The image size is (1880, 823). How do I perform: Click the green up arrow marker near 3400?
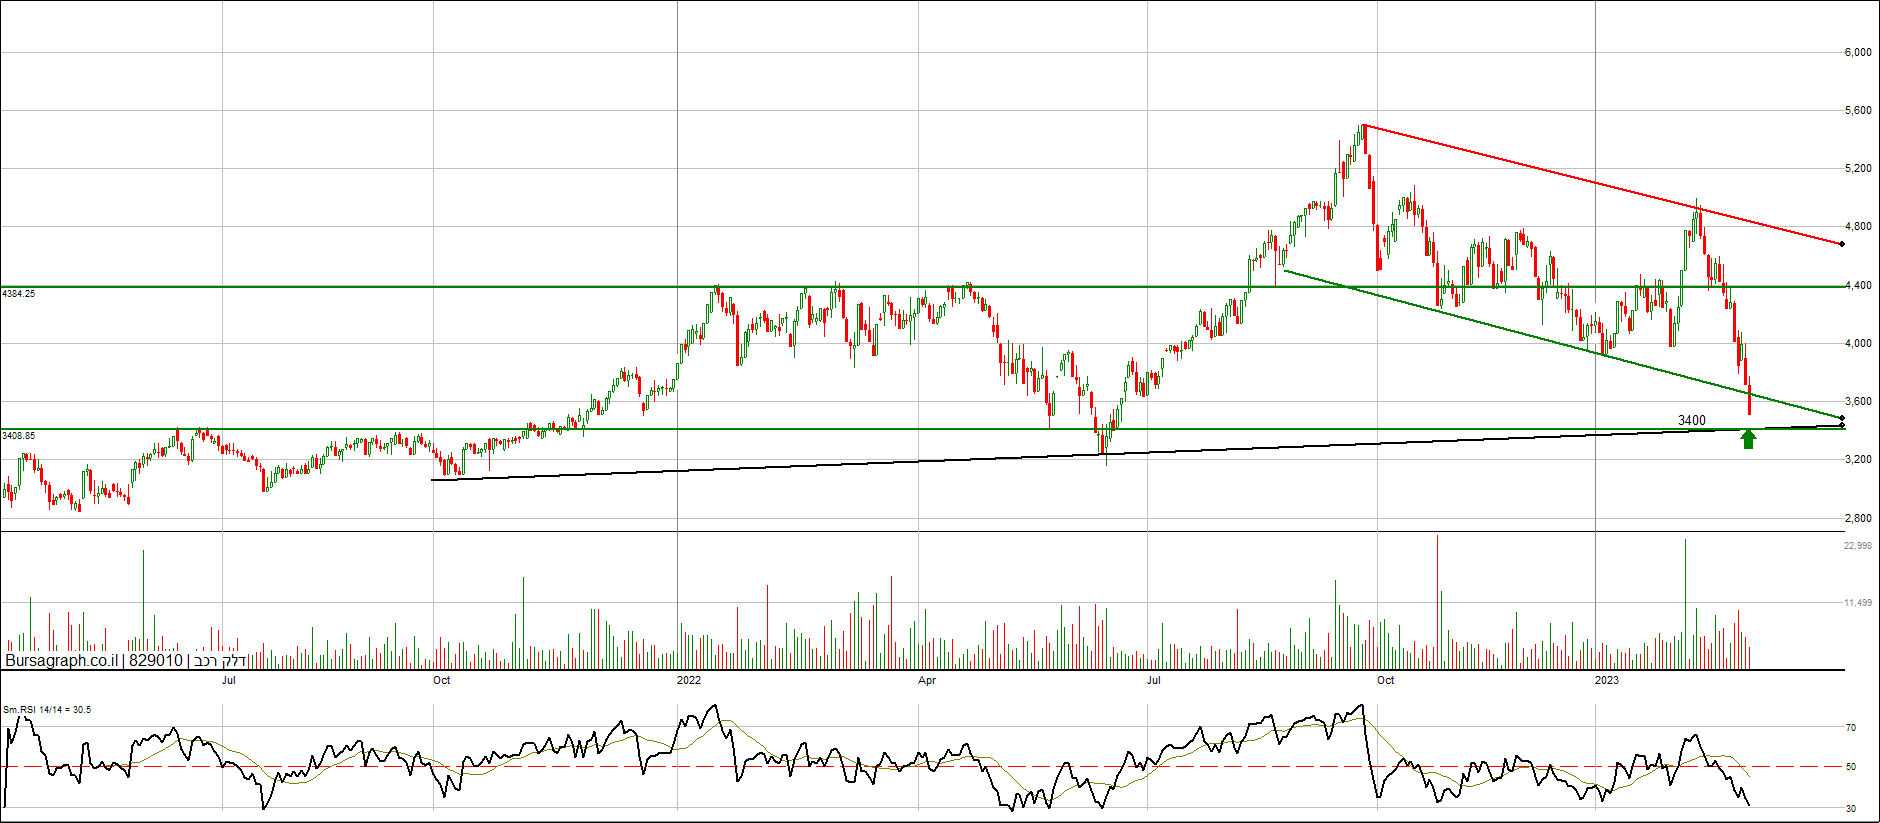(1748, 439)
